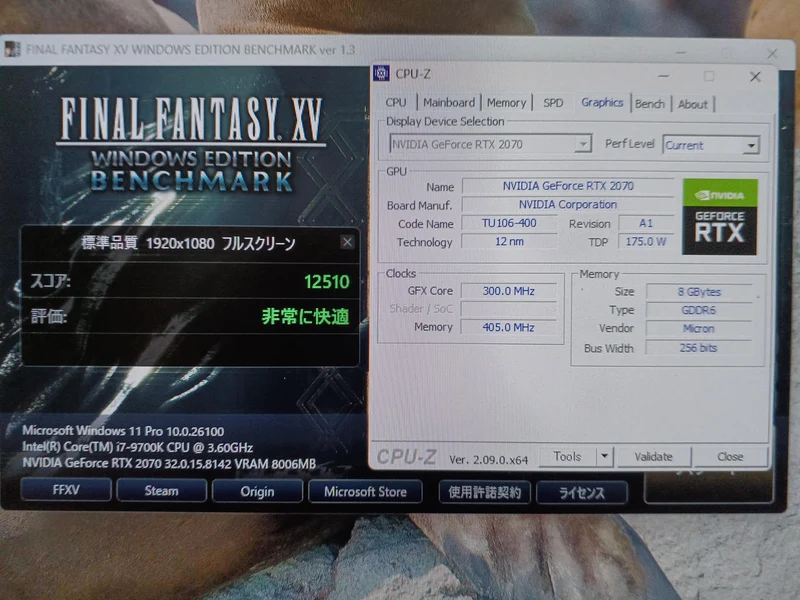Open the CPU tab in CPU-Z
This screenshot has width=800, height=600.
point(396,103)
